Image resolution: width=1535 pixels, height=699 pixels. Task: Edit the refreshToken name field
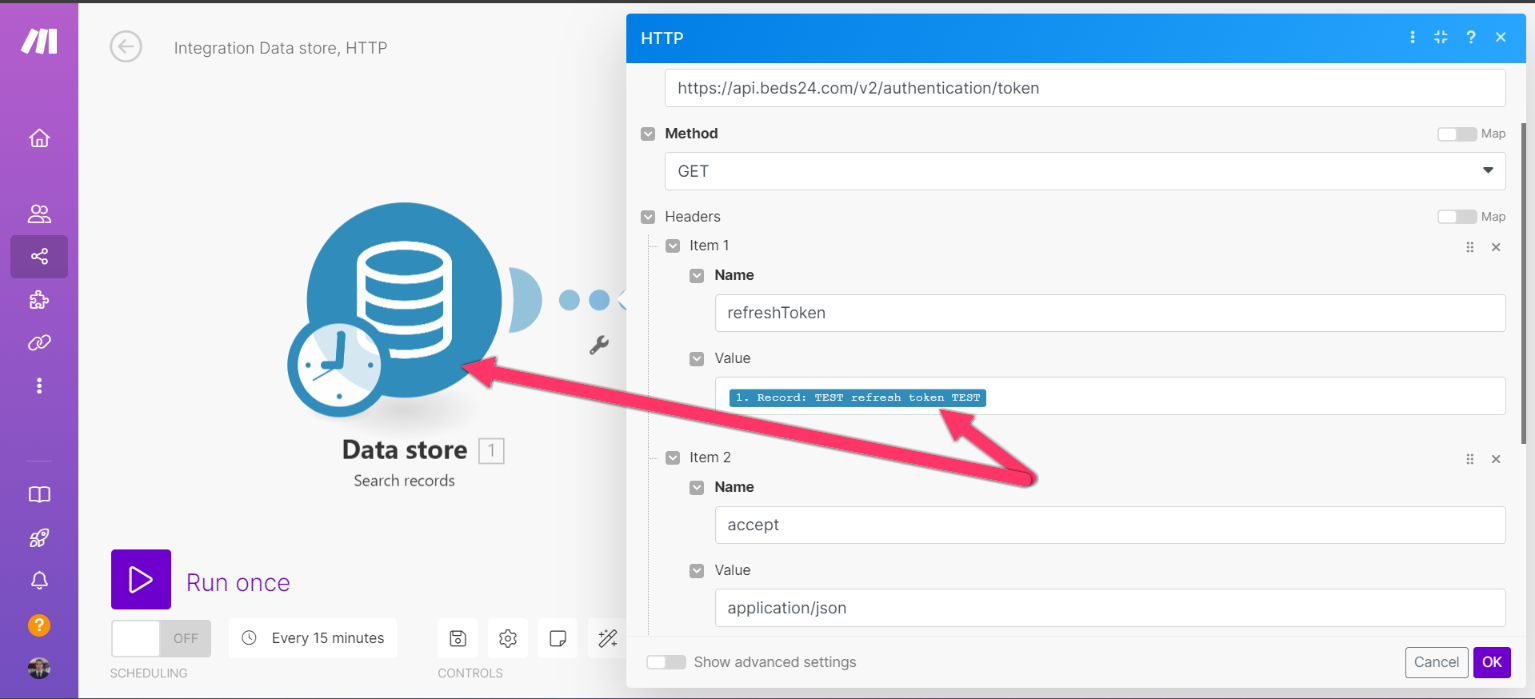pos(1110,313)
